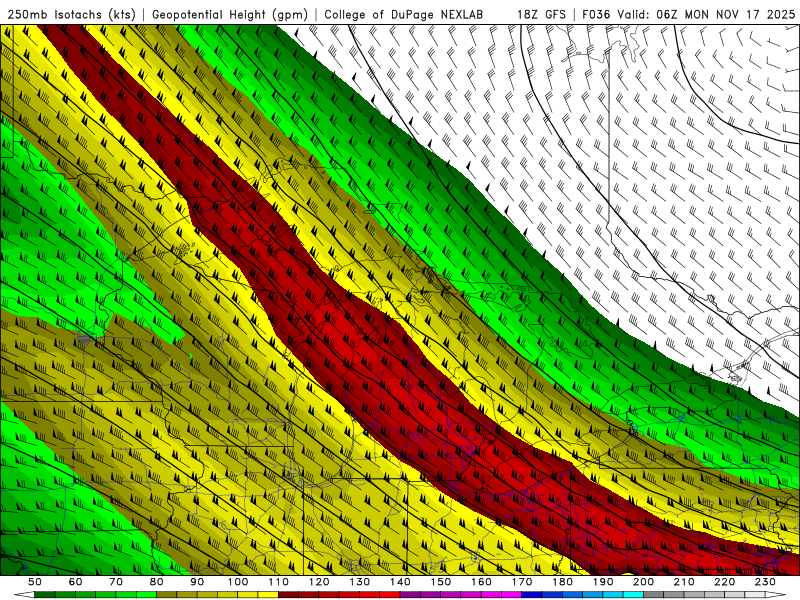The height and width of the screenshot is (600, 800).
Task: Click the 120 knot legend label
Action: (x=319, y=582)
